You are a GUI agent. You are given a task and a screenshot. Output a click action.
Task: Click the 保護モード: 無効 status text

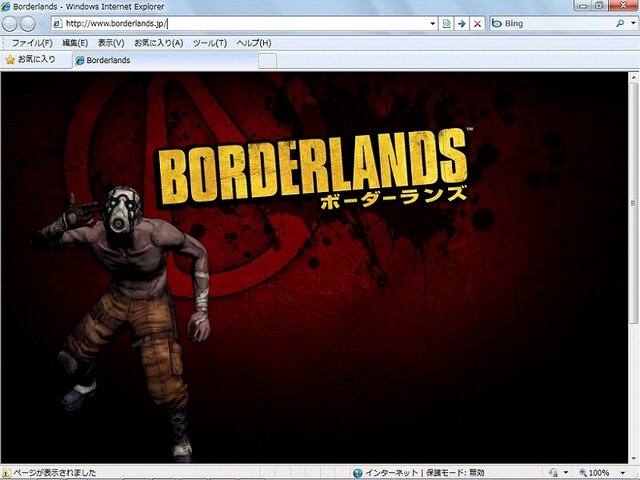(455, 473)
